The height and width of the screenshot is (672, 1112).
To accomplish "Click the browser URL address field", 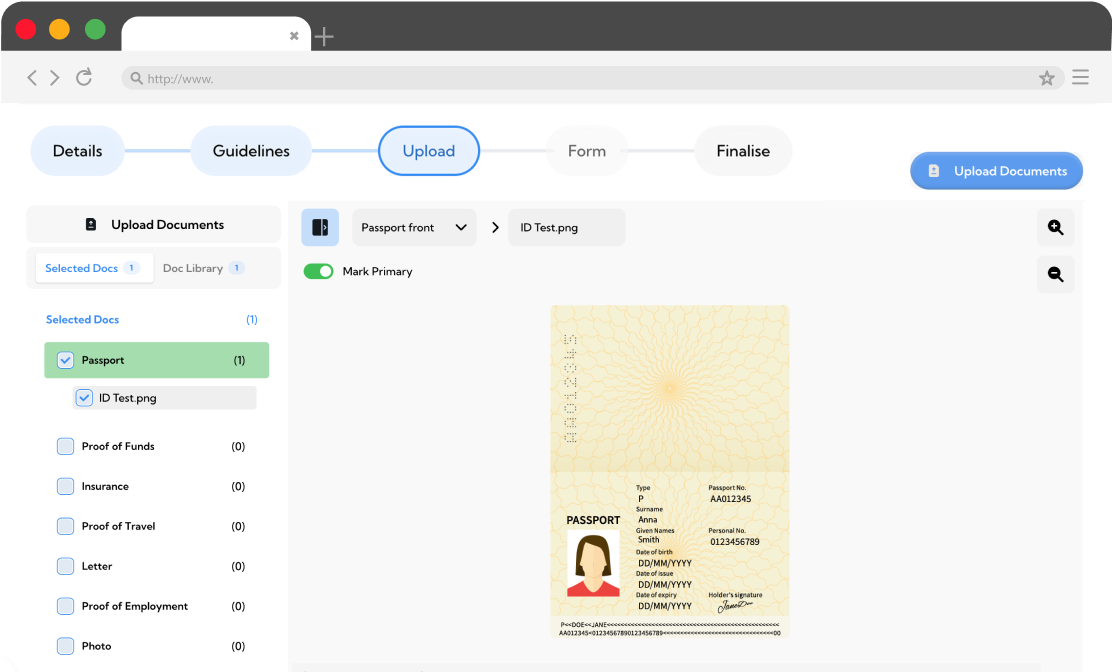I will (580, 78).
